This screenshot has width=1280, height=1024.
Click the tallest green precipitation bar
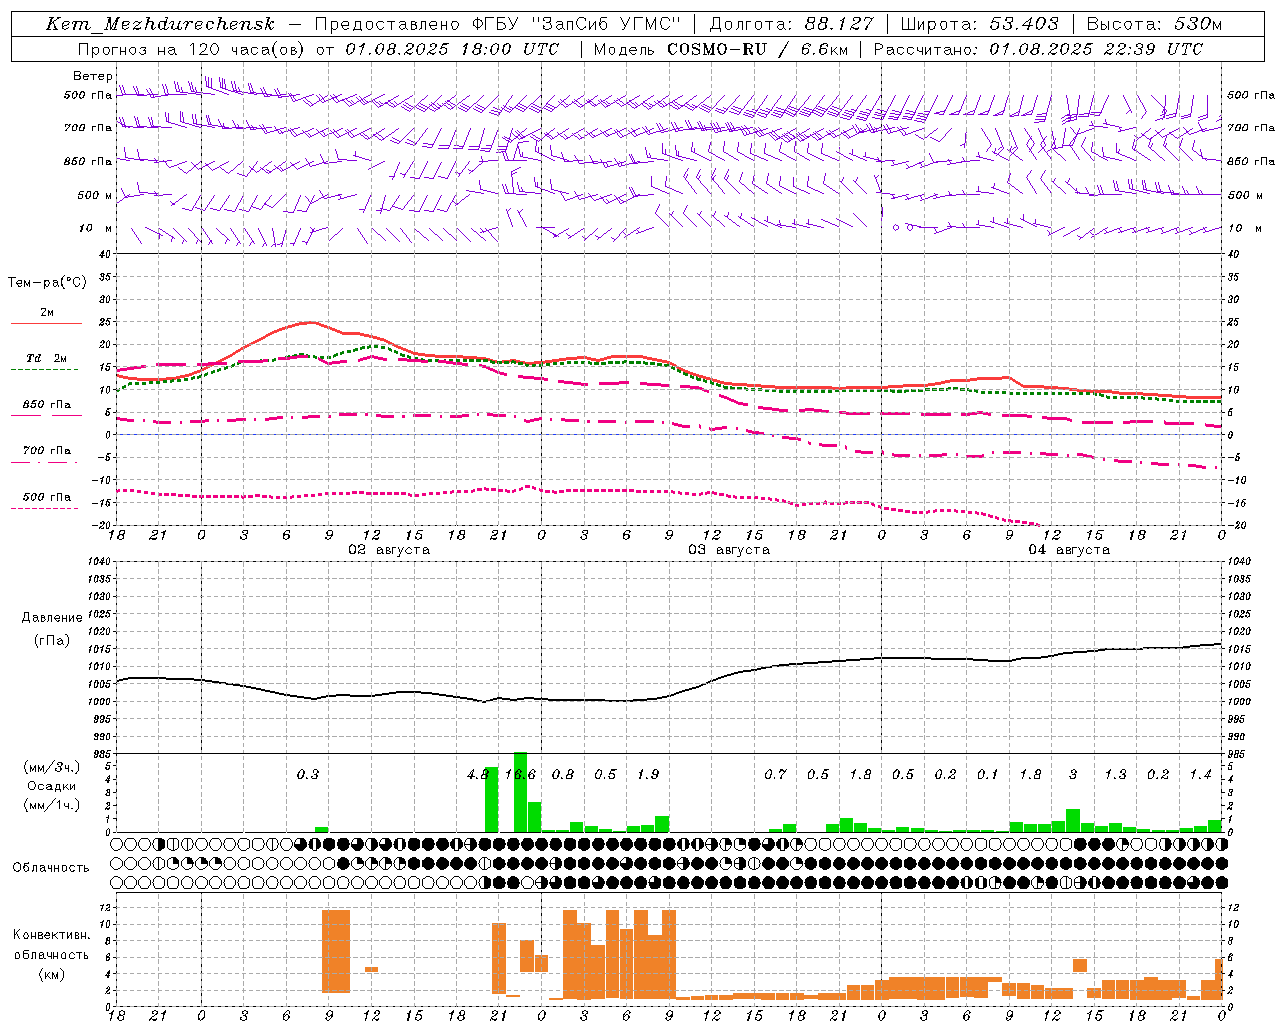click(520, 792)
